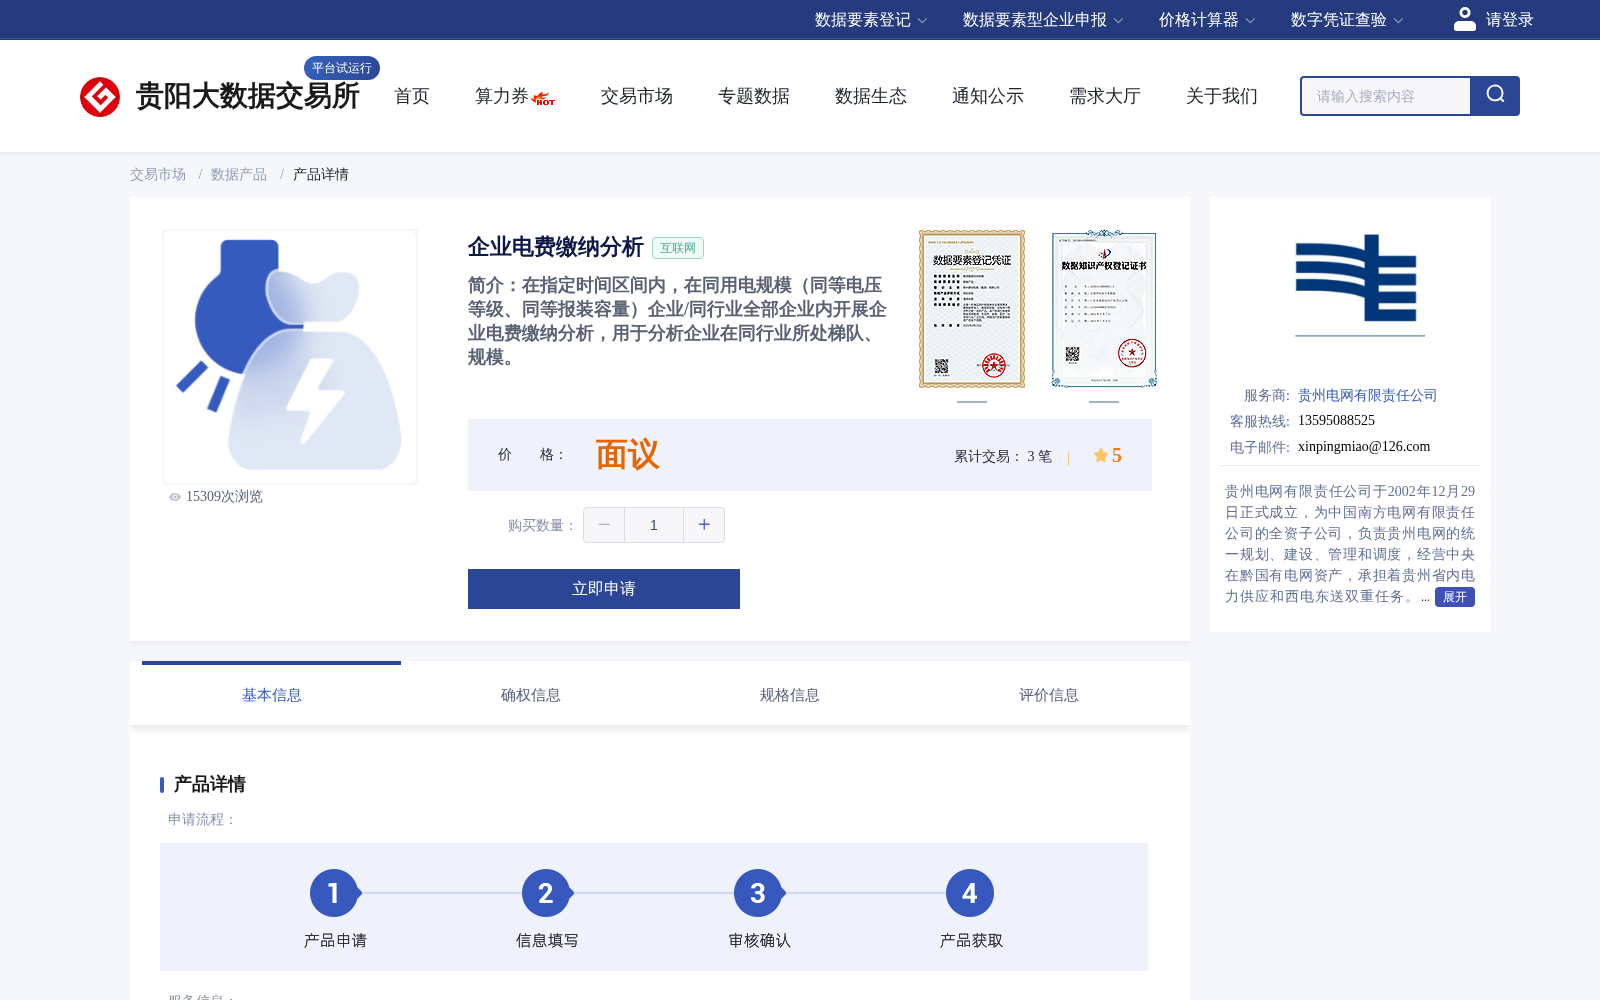
Task: Click the eye icon beside 15309次浏览
Action: pyautogui.click(x=175, y=497)
